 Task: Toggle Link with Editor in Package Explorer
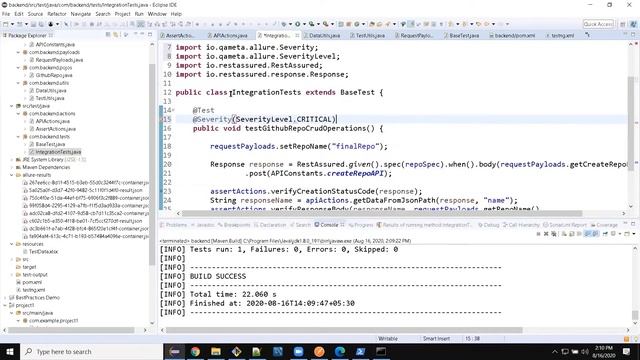116,35
